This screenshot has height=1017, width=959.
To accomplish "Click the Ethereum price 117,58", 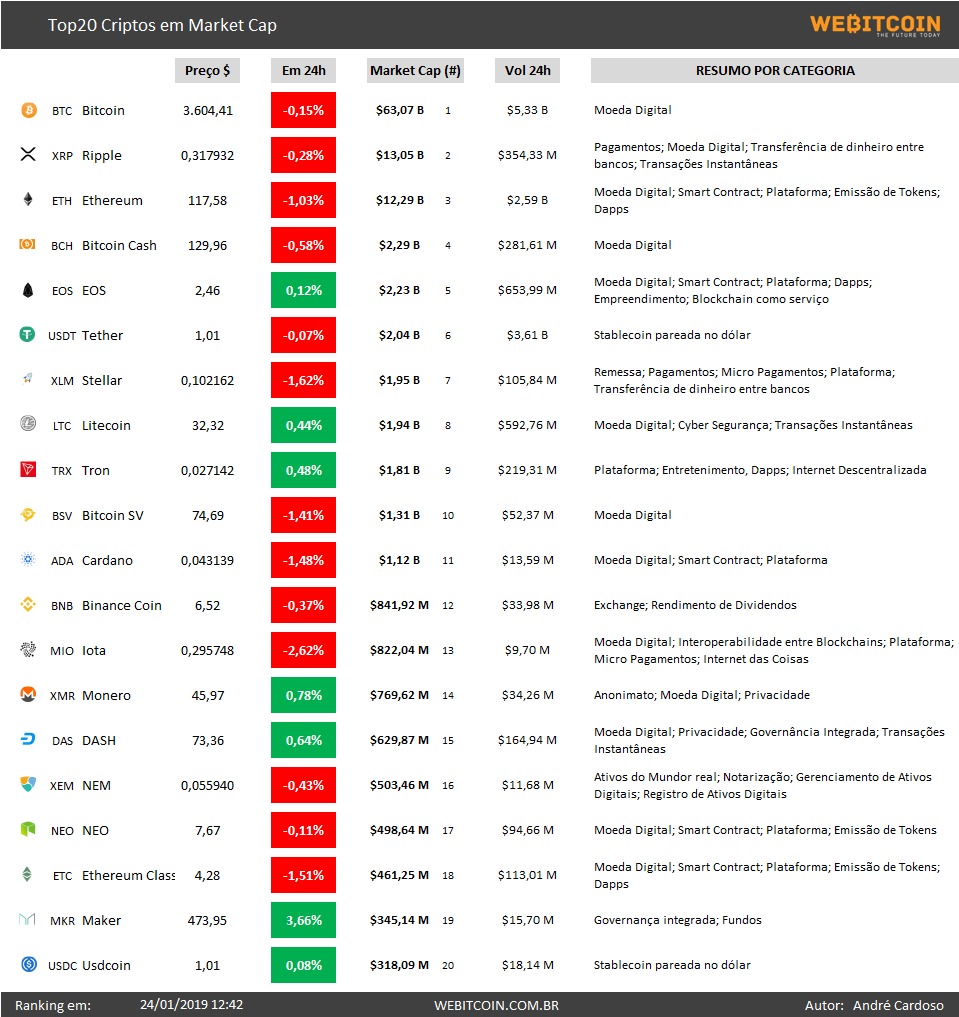I will point(207,200).
